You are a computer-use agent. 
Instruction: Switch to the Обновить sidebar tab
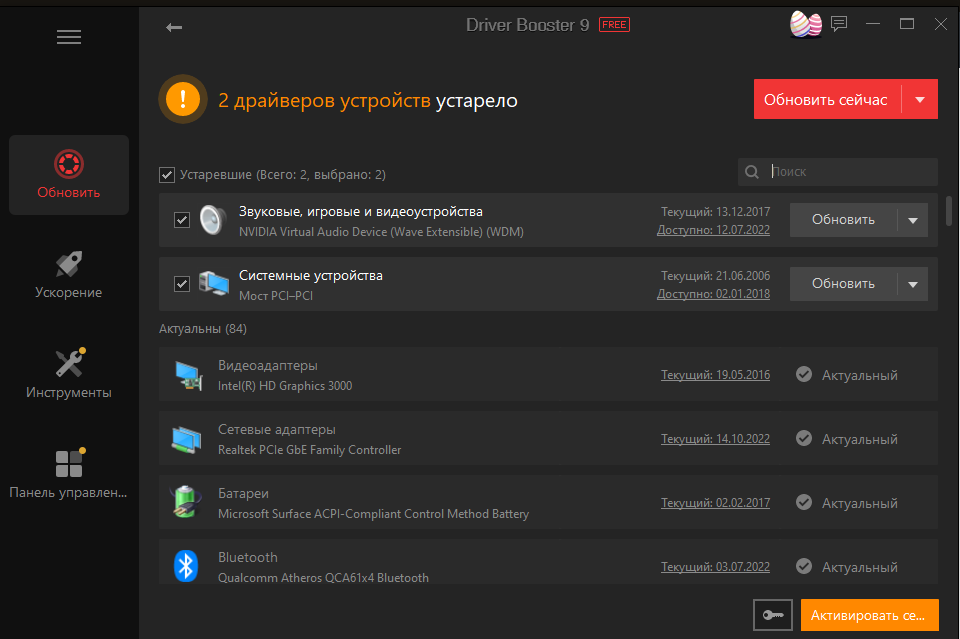[x=69, y=175]
